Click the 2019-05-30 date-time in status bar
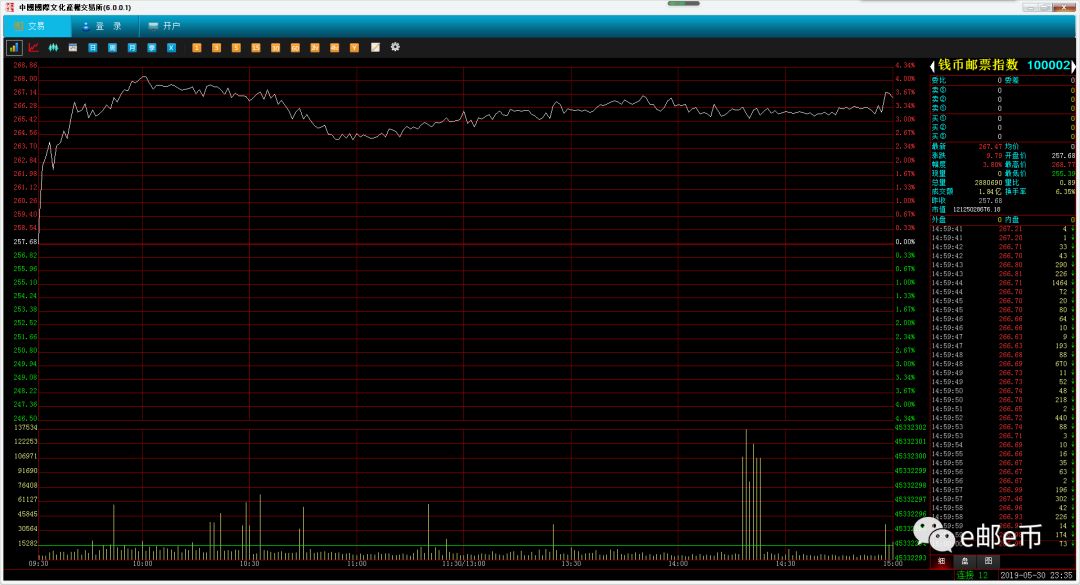The width and height of the screenshot is (1080, 585). 1037,575
